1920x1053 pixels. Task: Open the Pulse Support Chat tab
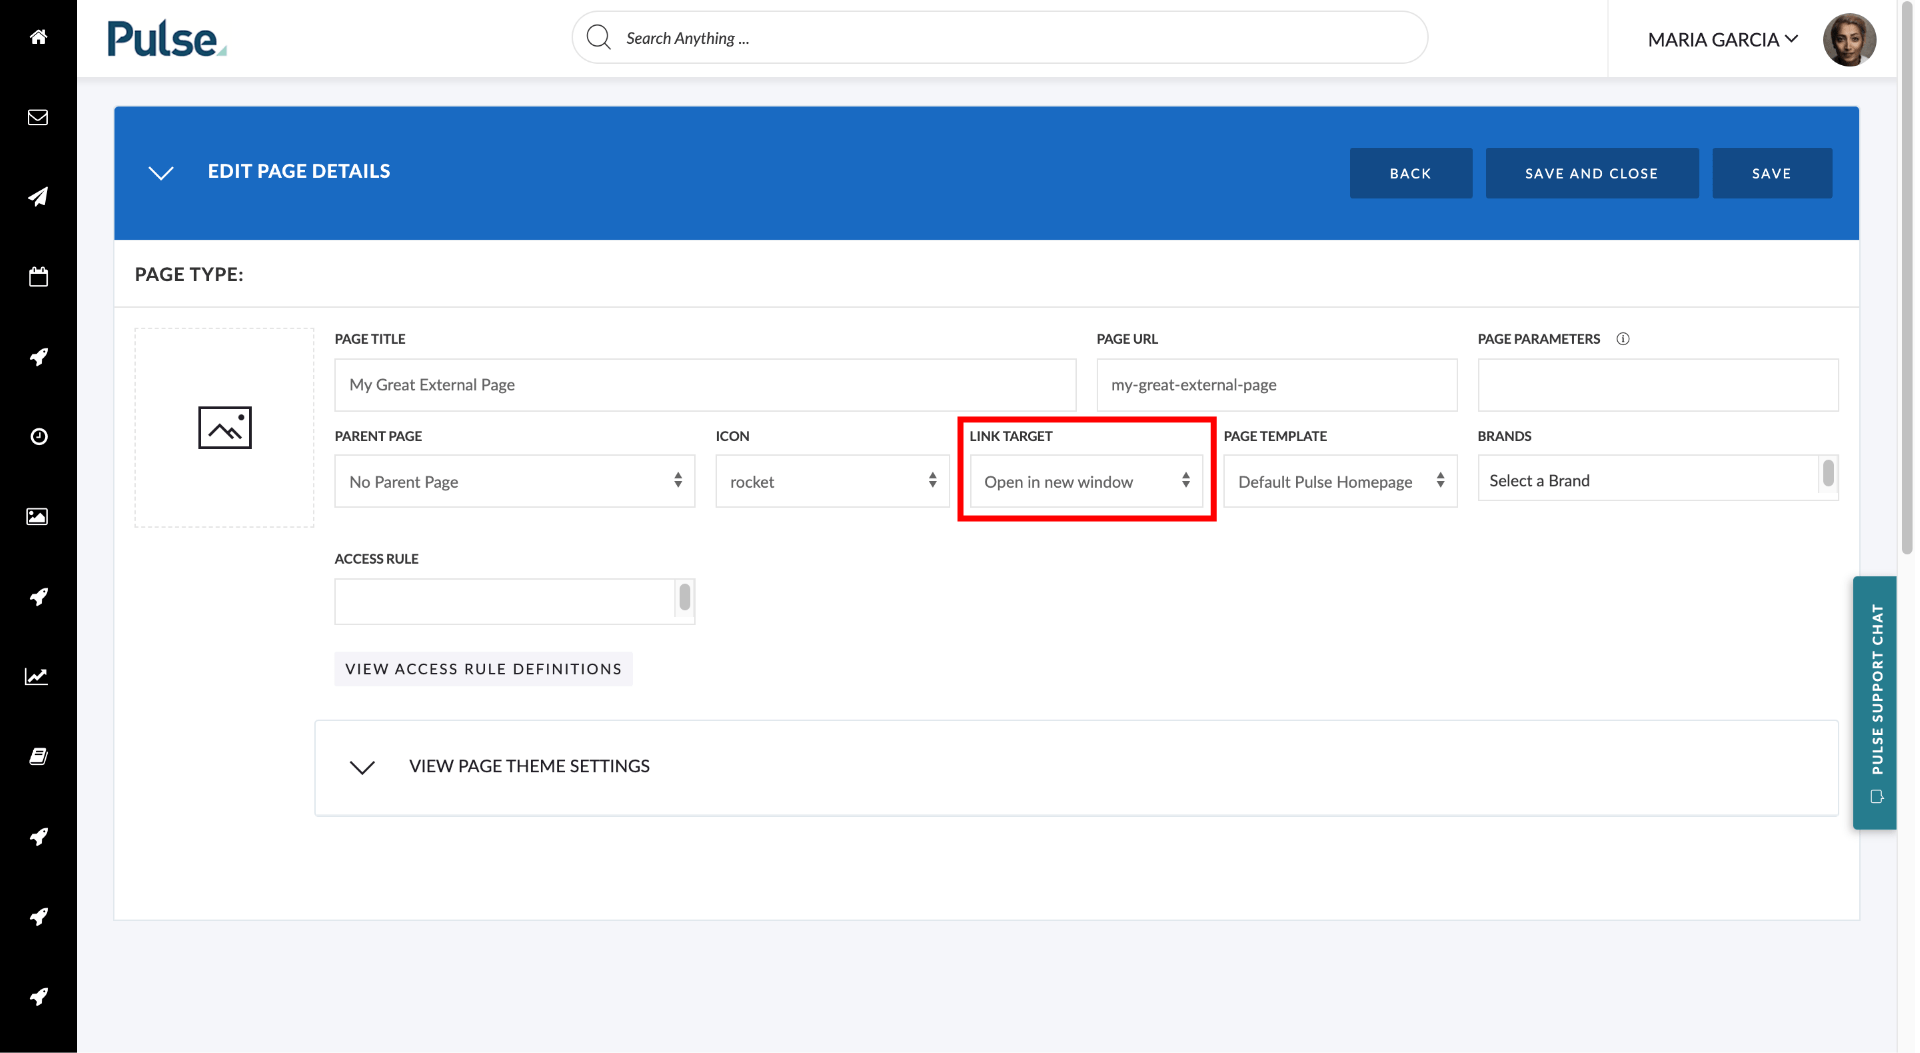click(x=1875, y=703)
